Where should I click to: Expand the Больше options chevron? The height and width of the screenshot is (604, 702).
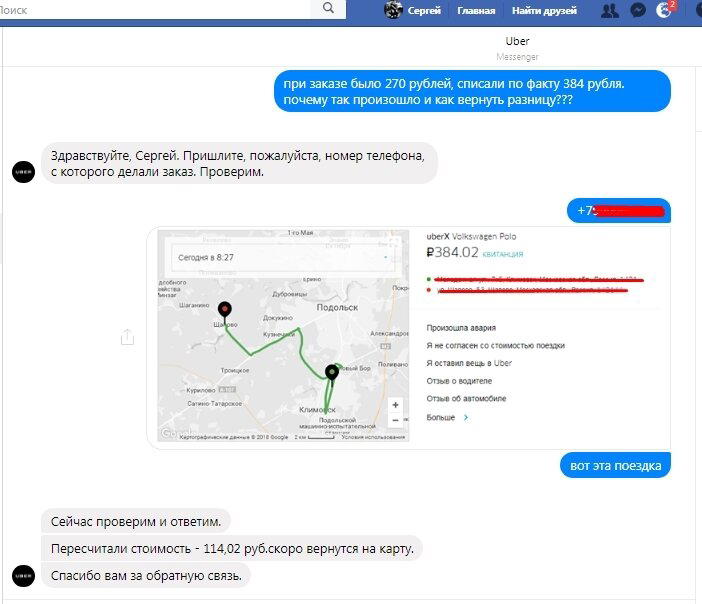466,417
